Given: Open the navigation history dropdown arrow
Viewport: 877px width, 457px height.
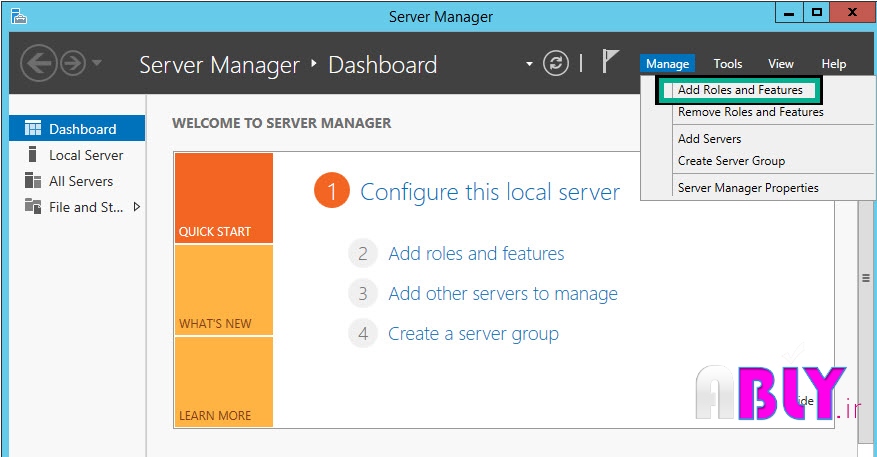Looking at the screenshot, I should [x=97, y=63].
